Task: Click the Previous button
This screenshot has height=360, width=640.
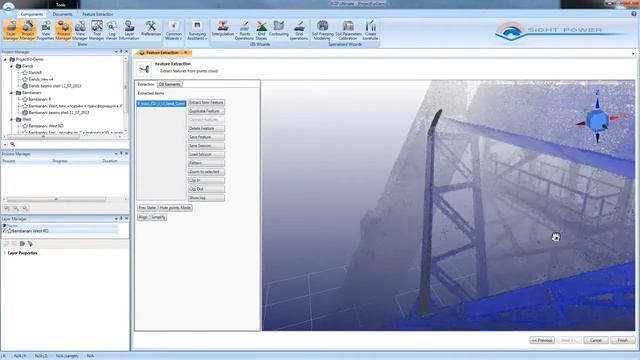Action: [542, 340]
